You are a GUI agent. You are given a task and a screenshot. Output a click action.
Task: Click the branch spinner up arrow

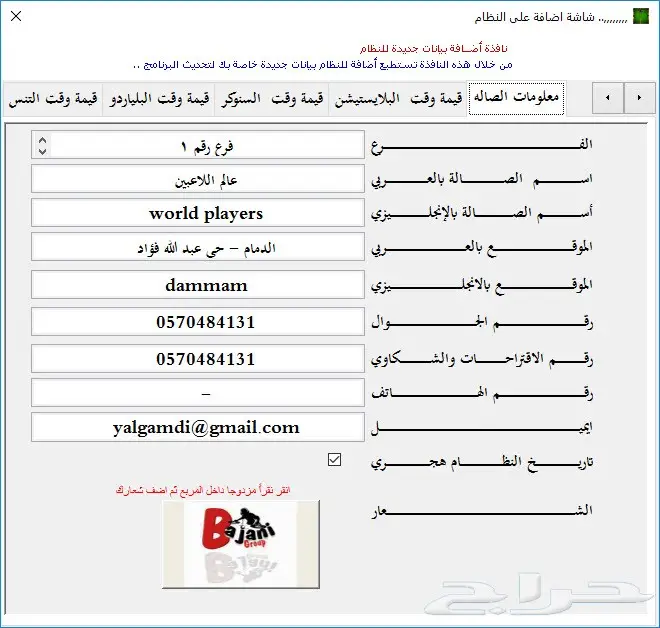(x=43, y=139)
